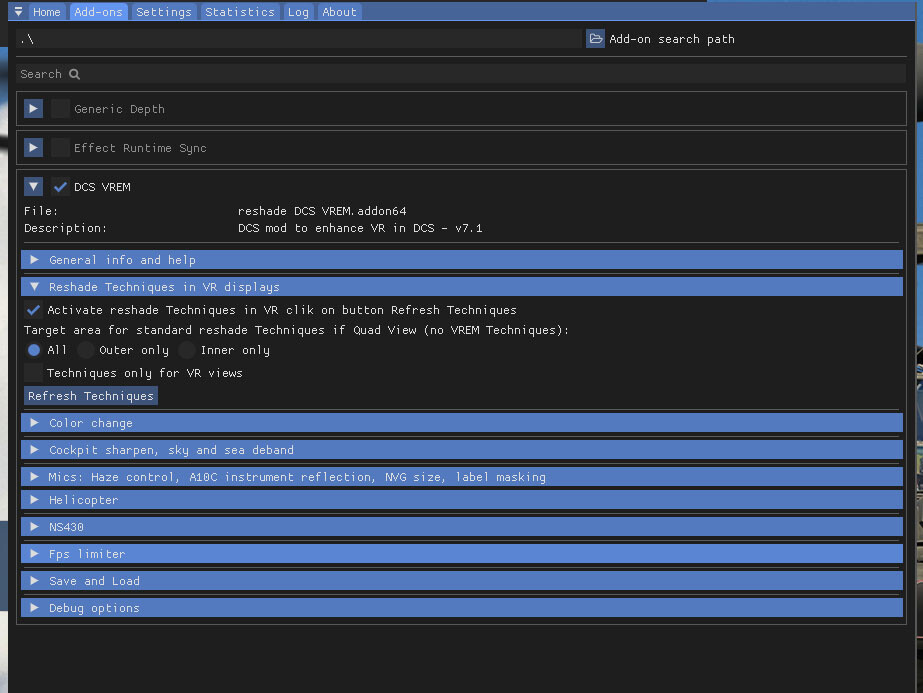Click the description text DCS mod to enhance VR
Viewport: 923px width, 693px height.
click(360, 228)
